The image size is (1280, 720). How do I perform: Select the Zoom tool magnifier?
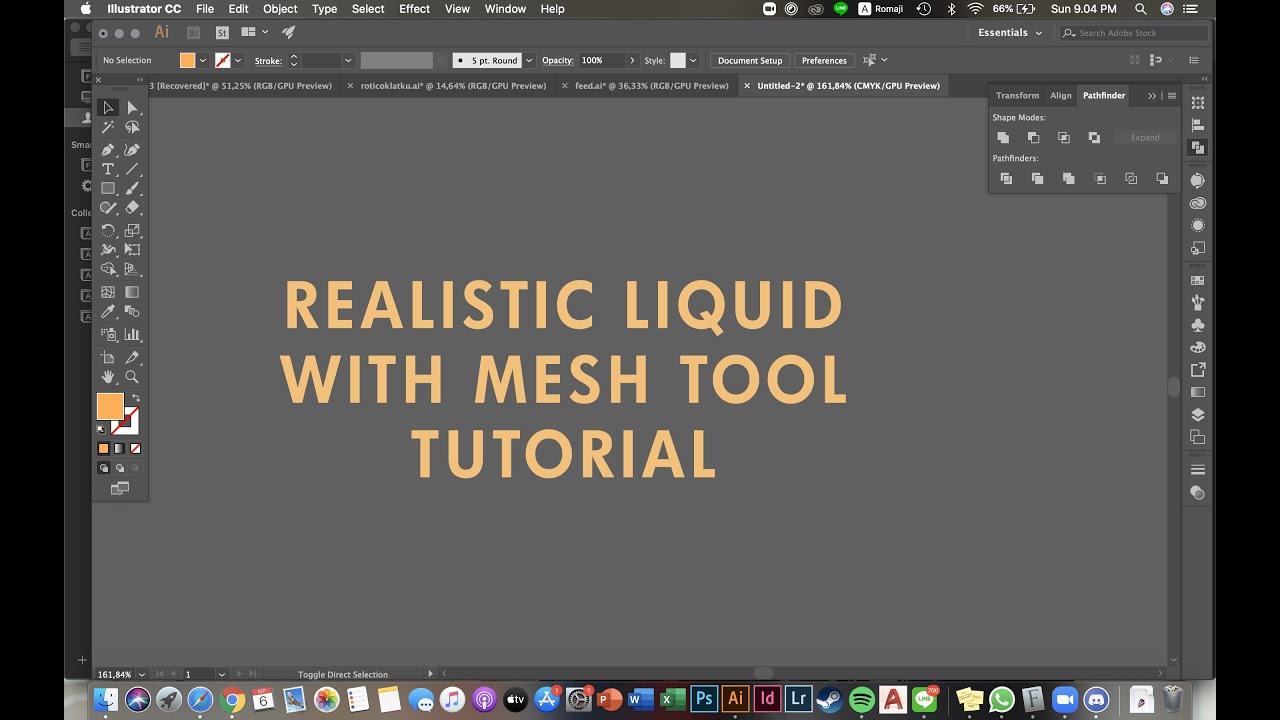(x=132, y=377)
